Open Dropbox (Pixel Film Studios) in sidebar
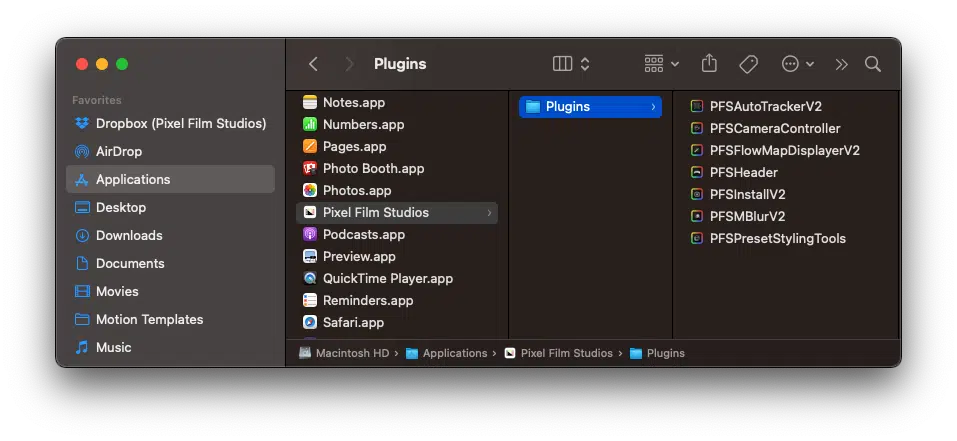 [170, 123]
